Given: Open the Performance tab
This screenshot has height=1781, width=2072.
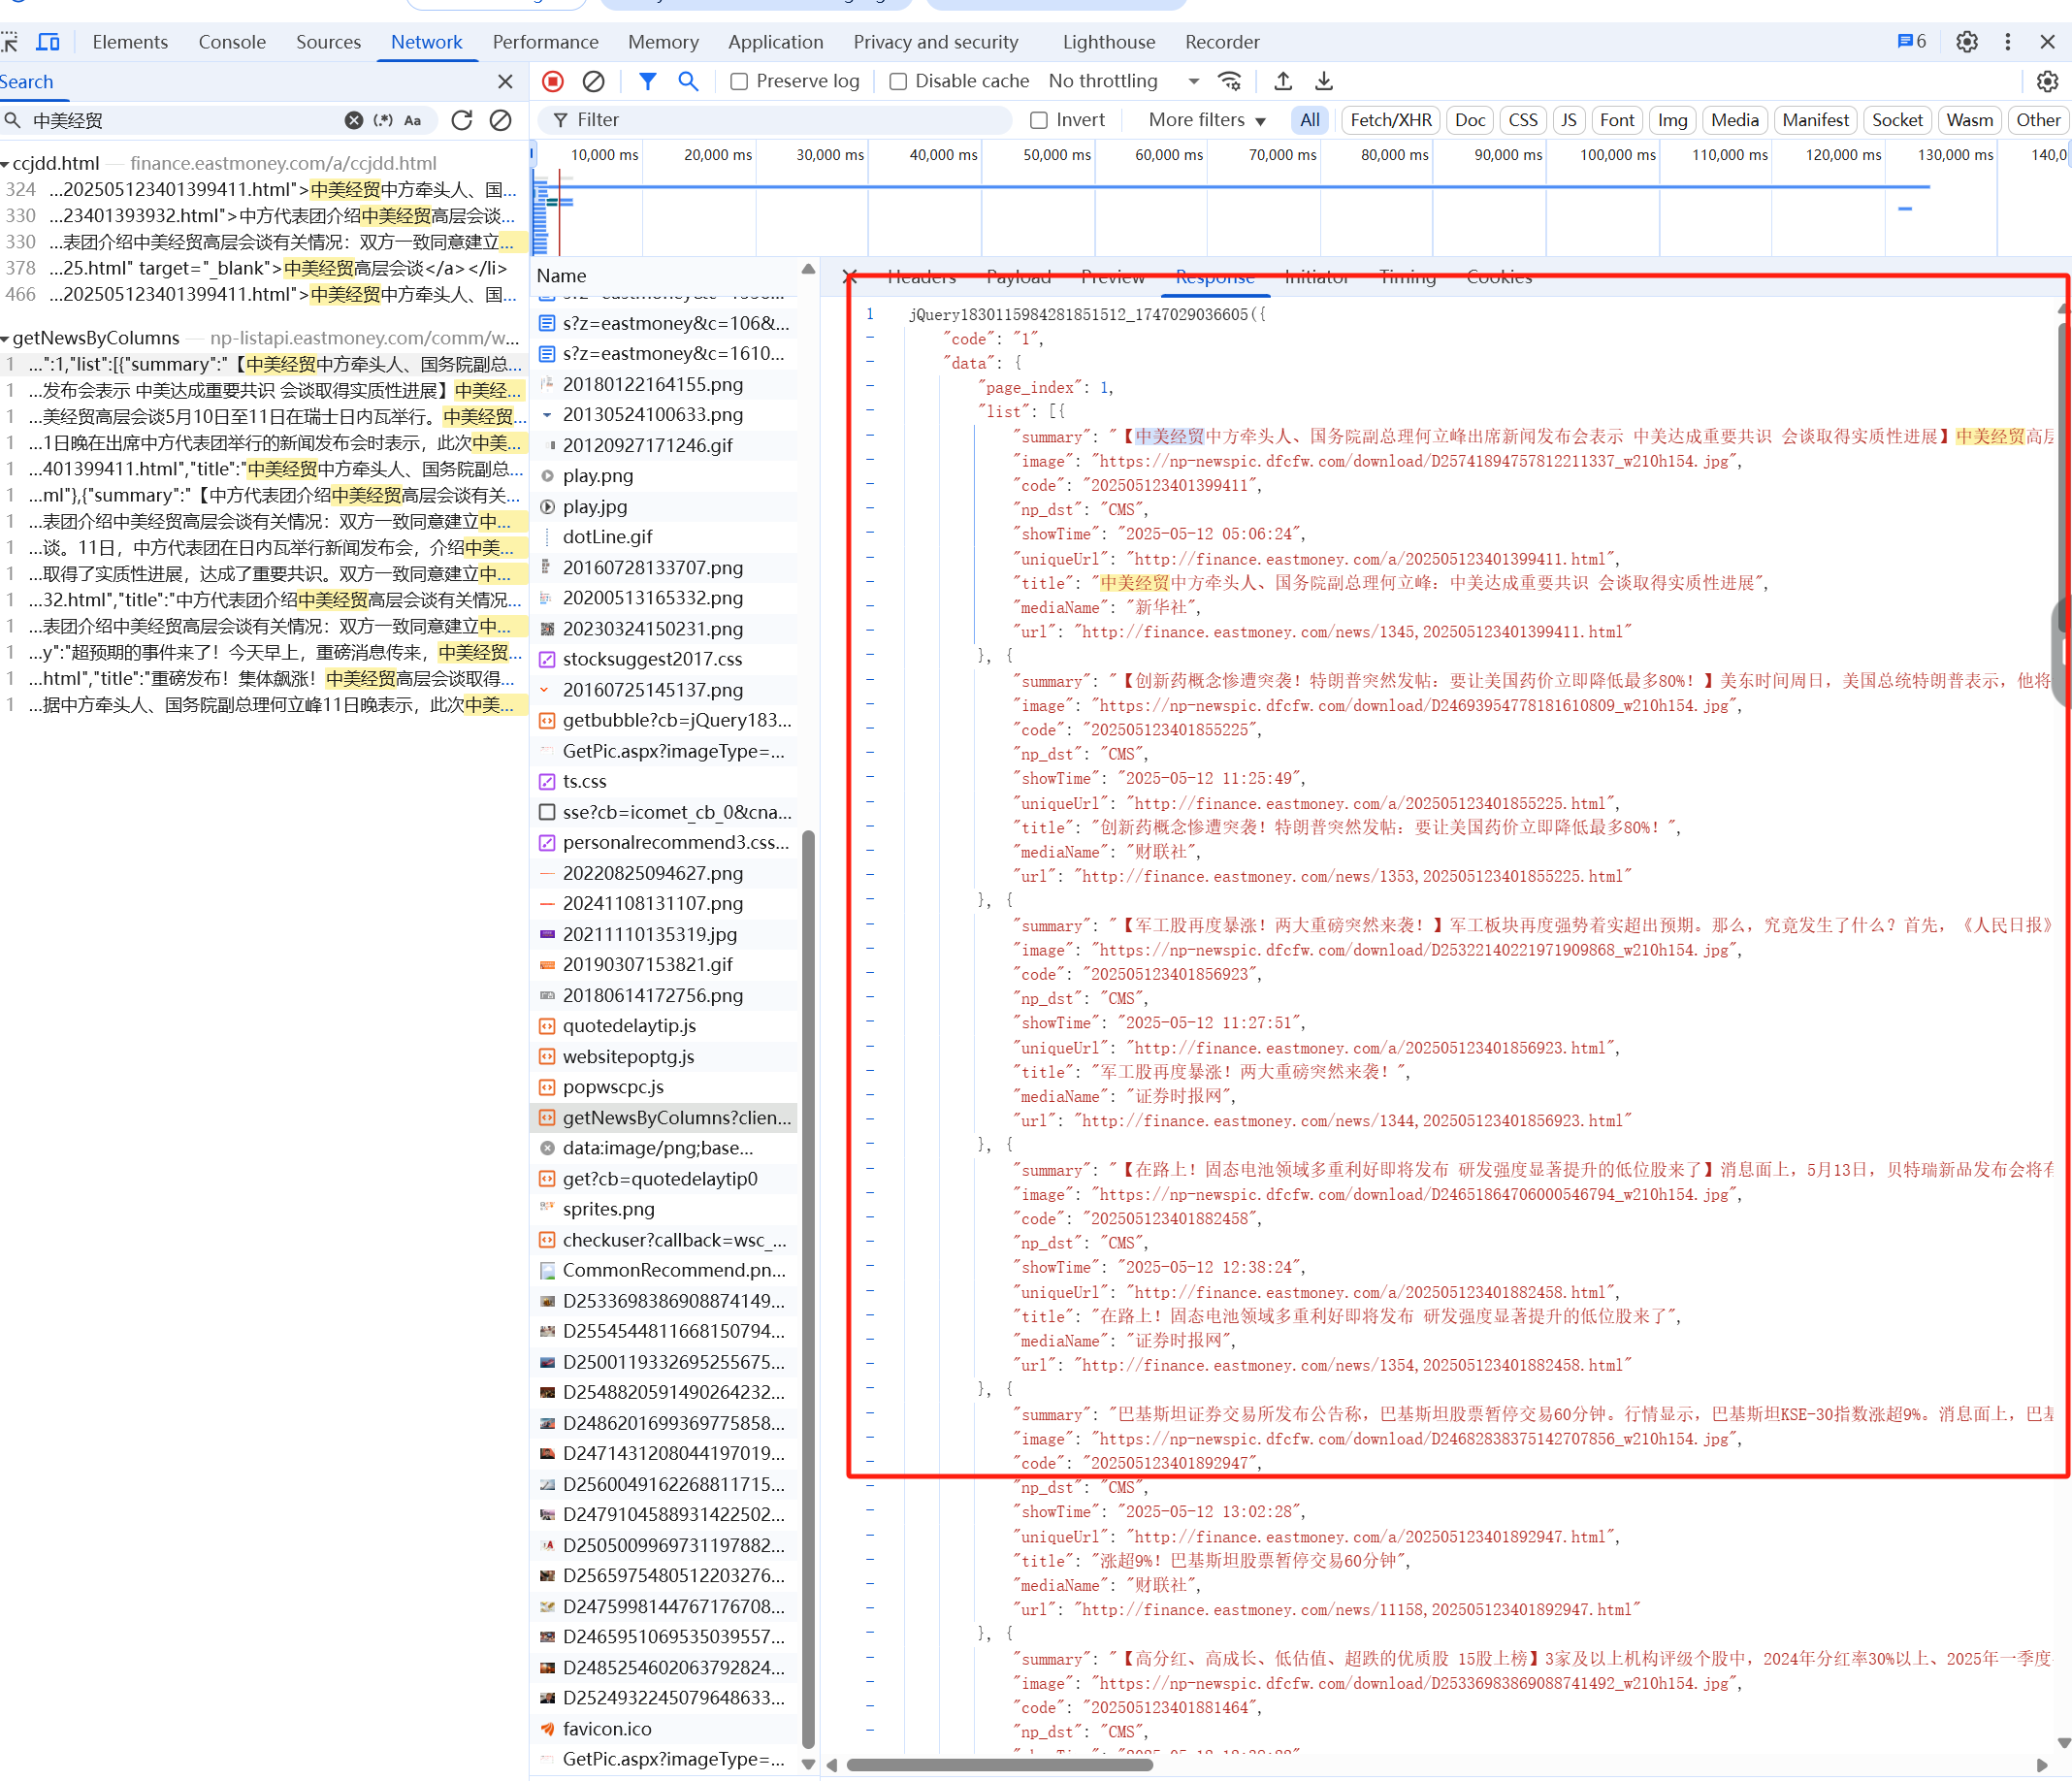Looking at the screenshot, I should pos(545,42).
